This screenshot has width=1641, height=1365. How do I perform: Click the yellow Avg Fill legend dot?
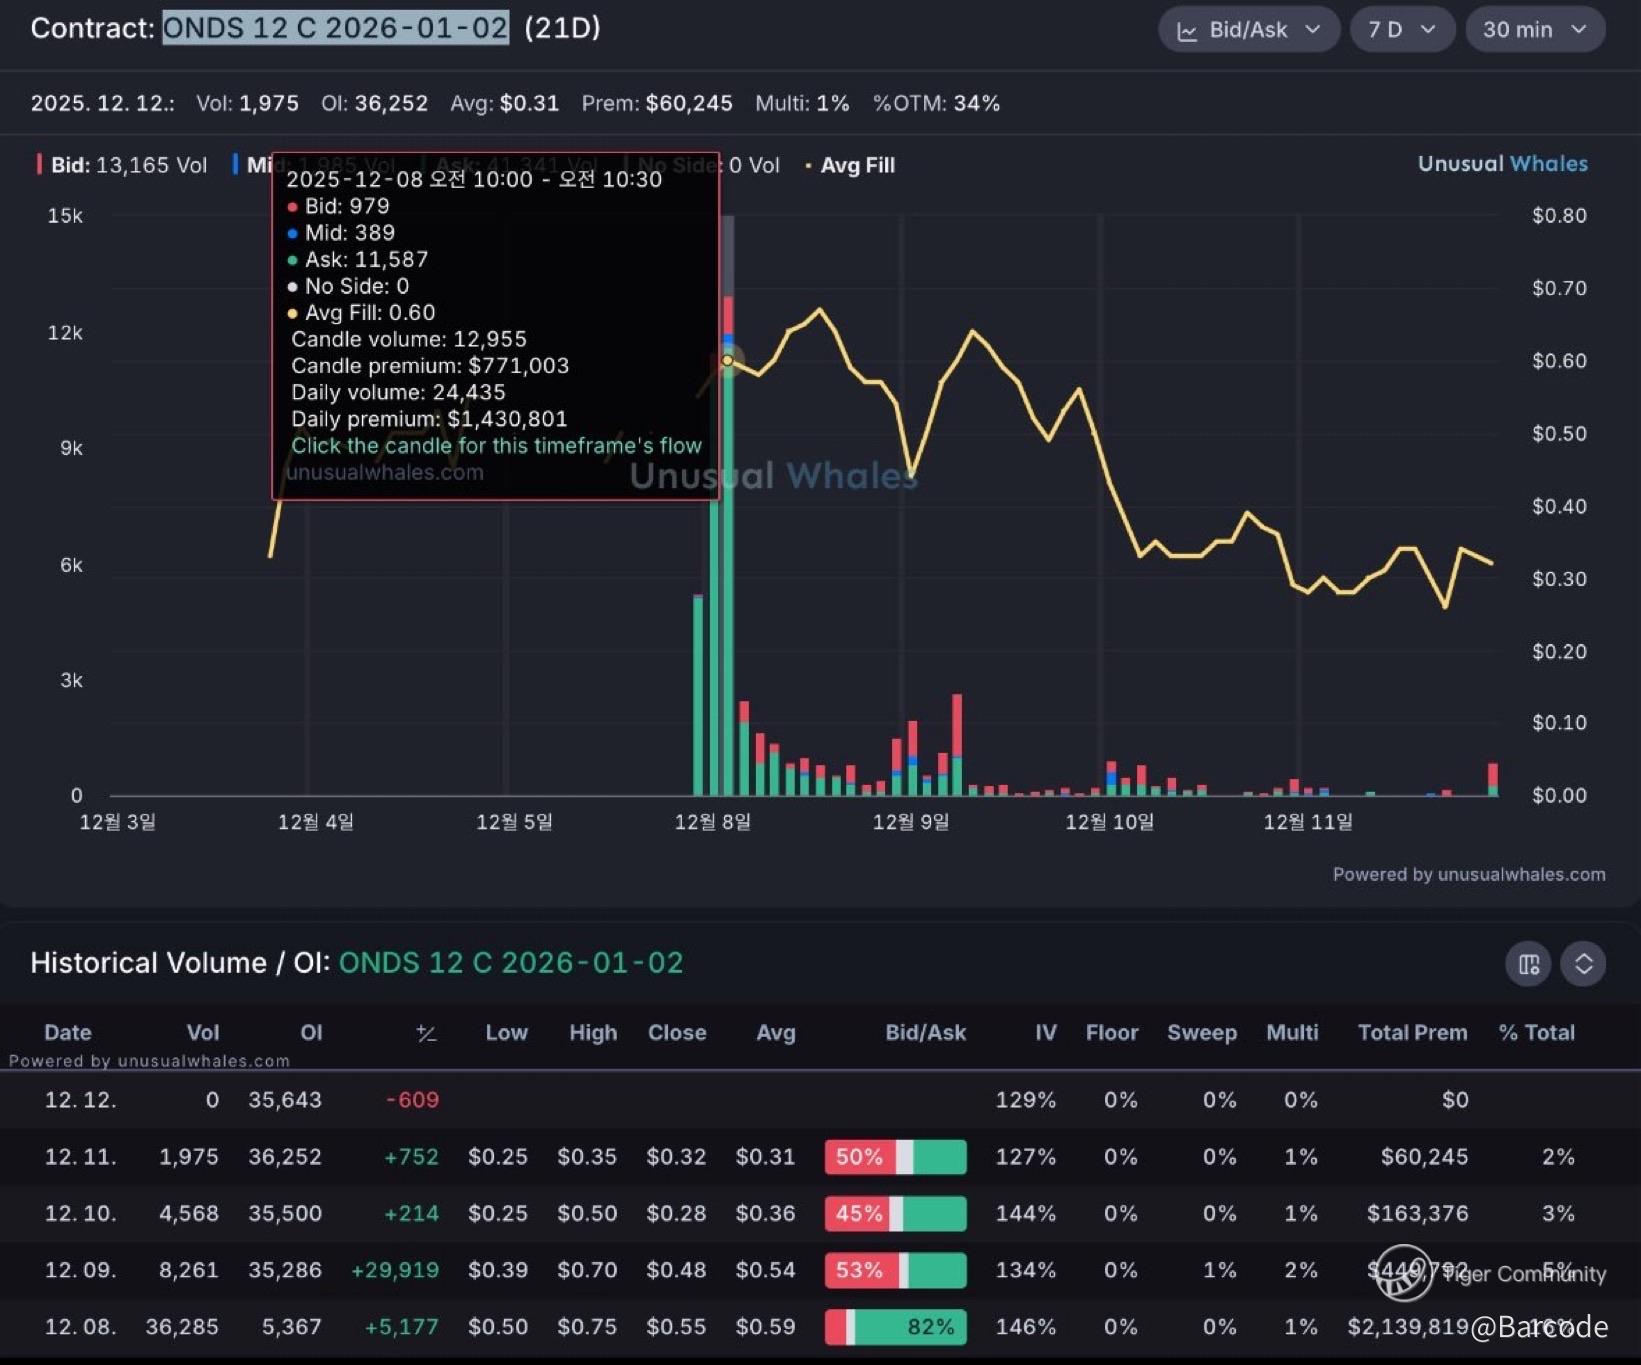[x=808, y=166]
